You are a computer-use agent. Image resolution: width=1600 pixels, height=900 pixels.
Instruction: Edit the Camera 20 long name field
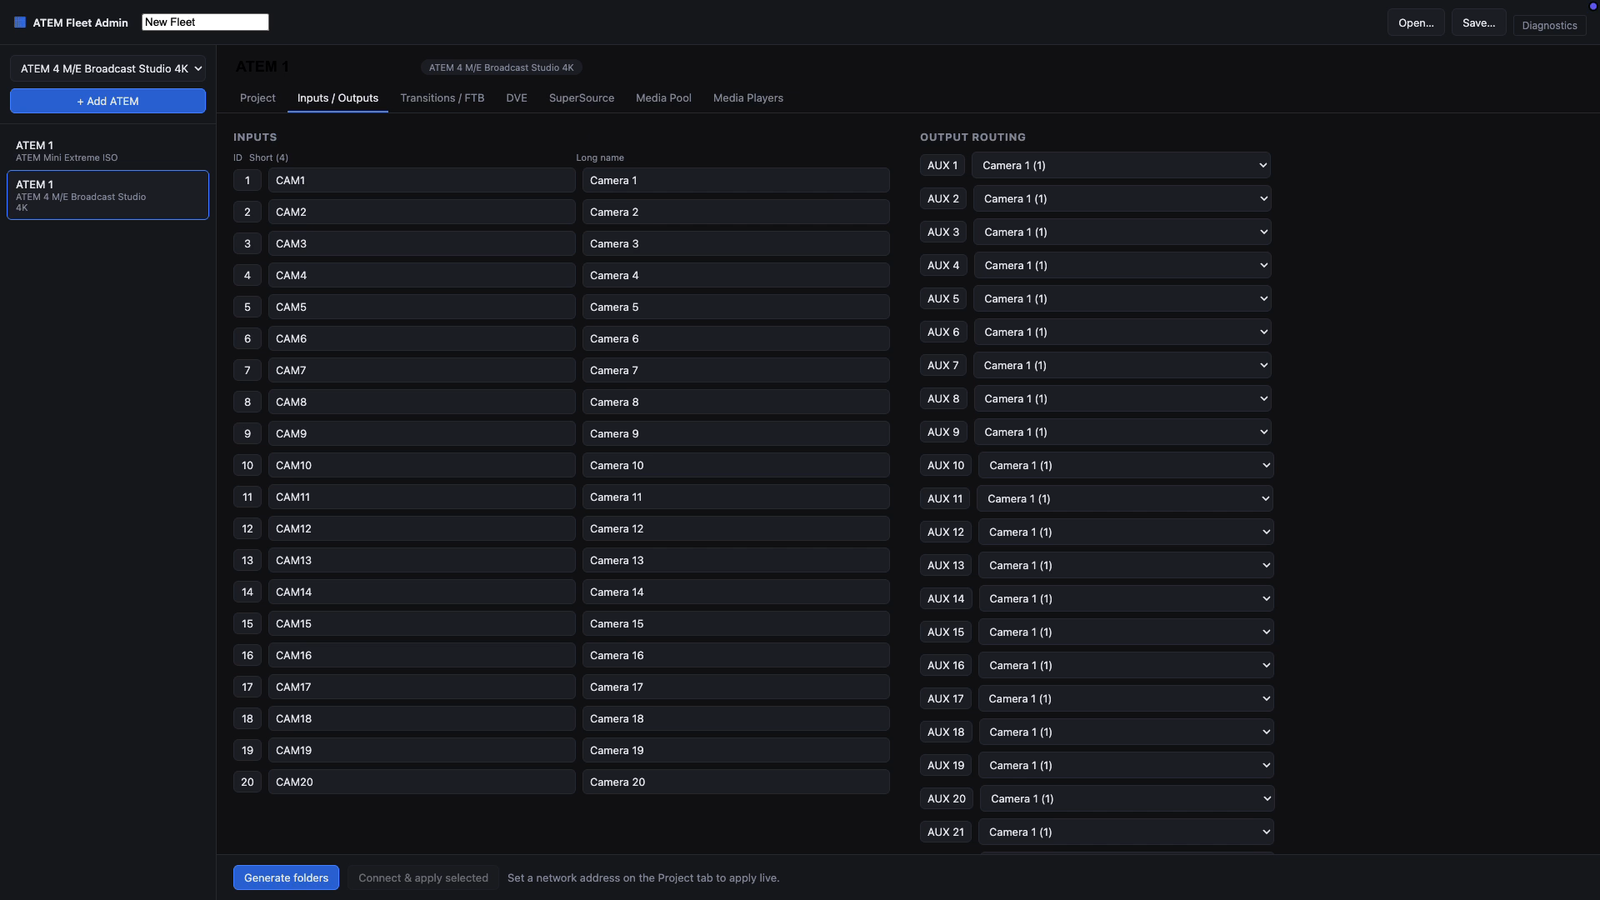pos(736,782)
